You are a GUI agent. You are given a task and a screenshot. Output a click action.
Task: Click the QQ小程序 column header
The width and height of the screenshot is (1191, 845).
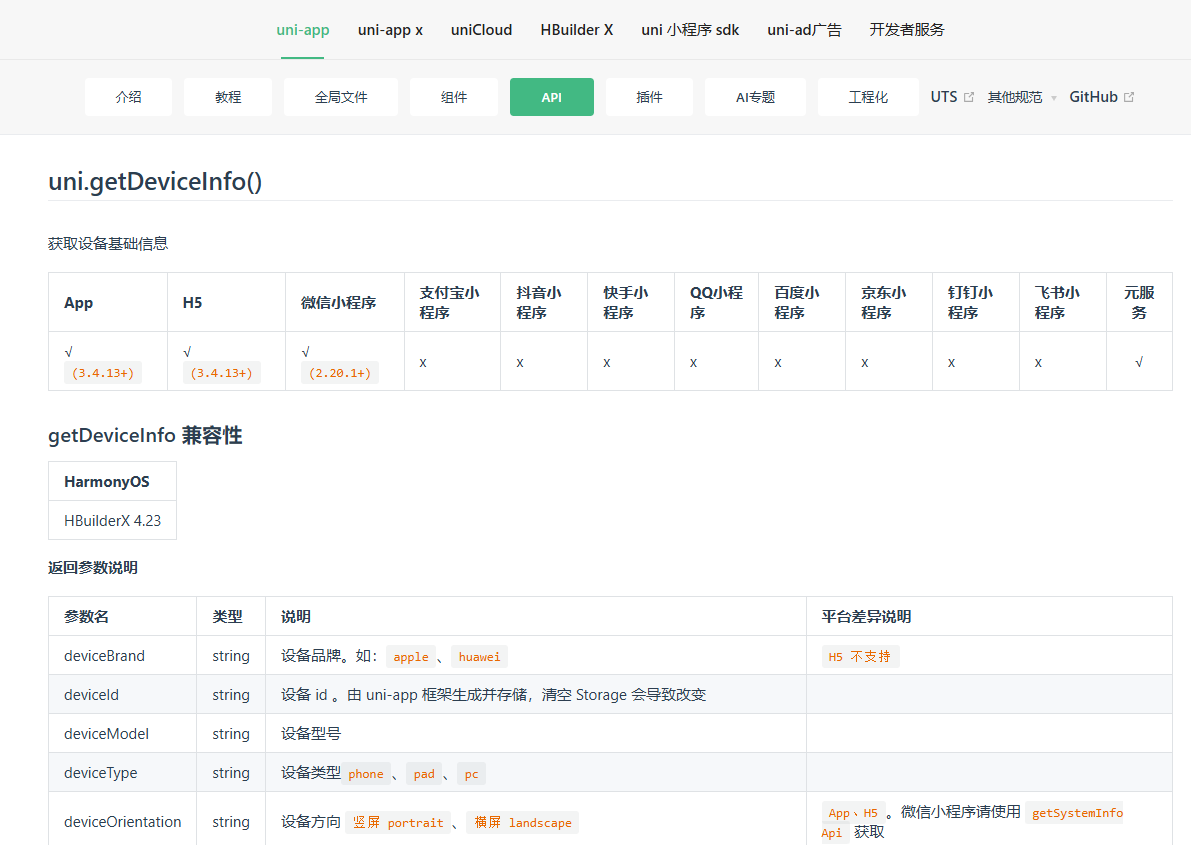pyautogui.click(x=716, y=302)
